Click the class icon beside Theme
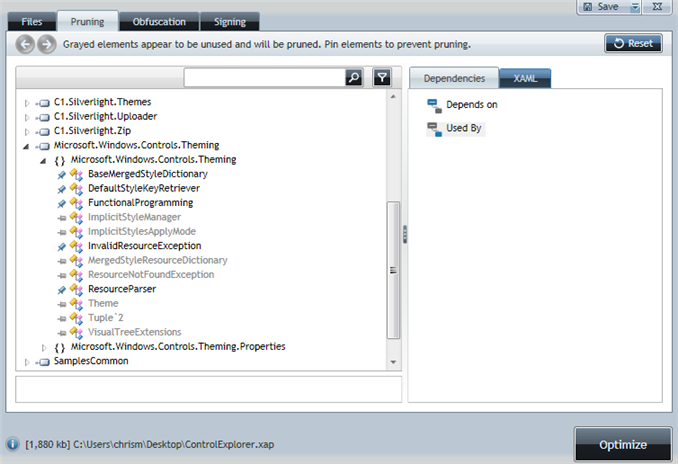 tap(76, 304)
